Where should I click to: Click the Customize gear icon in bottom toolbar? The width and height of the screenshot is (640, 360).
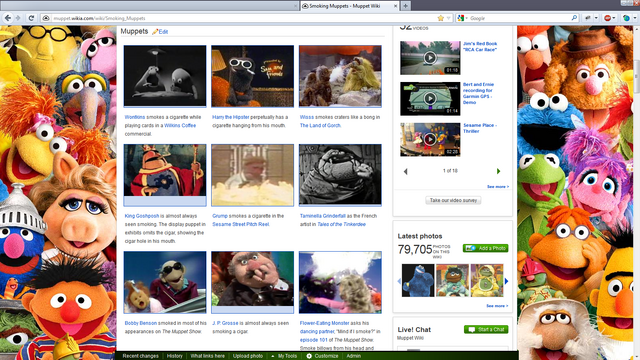309,356
